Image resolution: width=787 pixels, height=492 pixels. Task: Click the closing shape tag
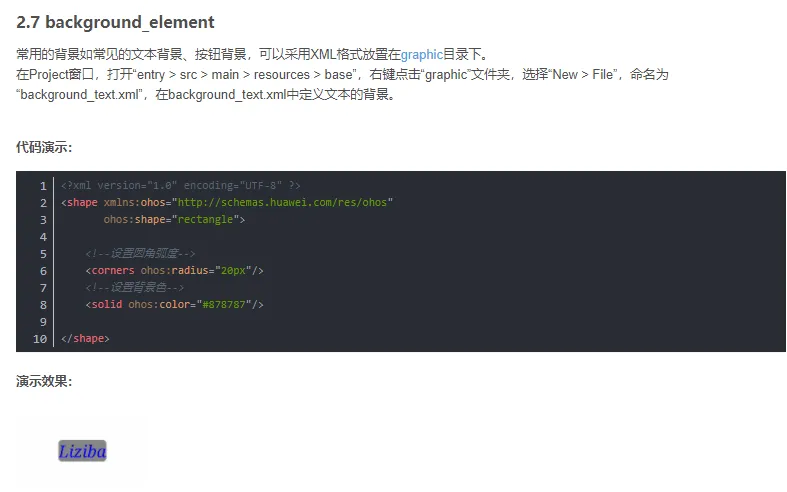(x=85, y=338)
